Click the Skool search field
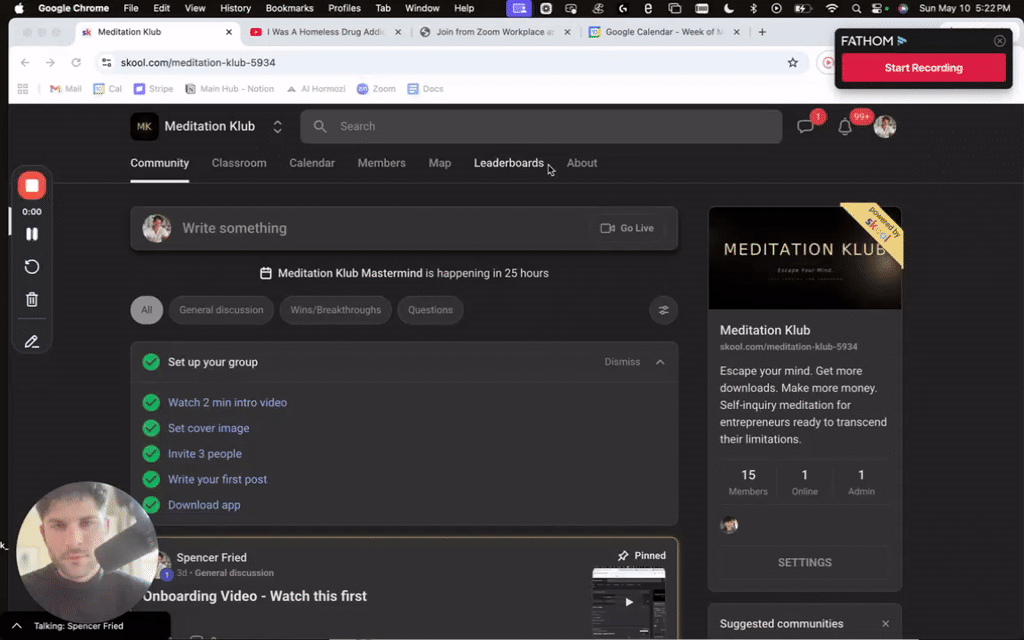 (541, 127)
